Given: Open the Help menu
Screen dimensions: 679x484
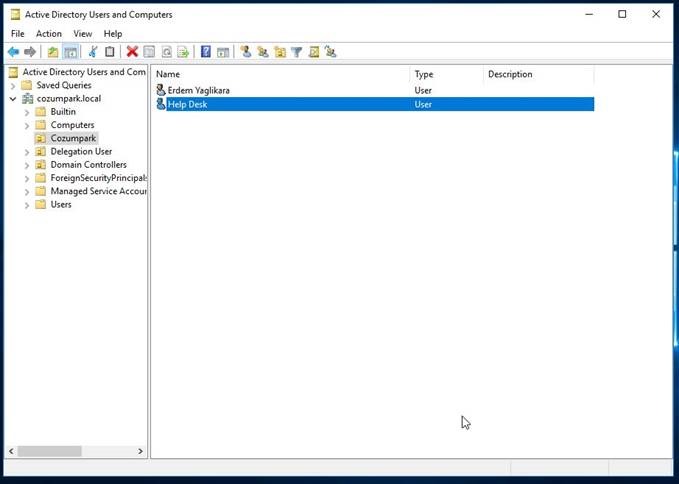Looking at the screenshot, I should click(x=113, y=34).
